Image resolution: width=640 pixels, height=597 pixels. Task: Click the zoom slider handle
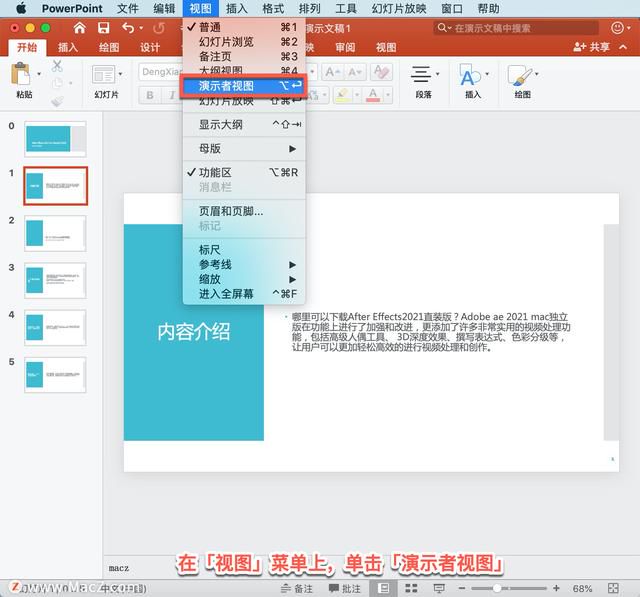(x=497, y=588)
